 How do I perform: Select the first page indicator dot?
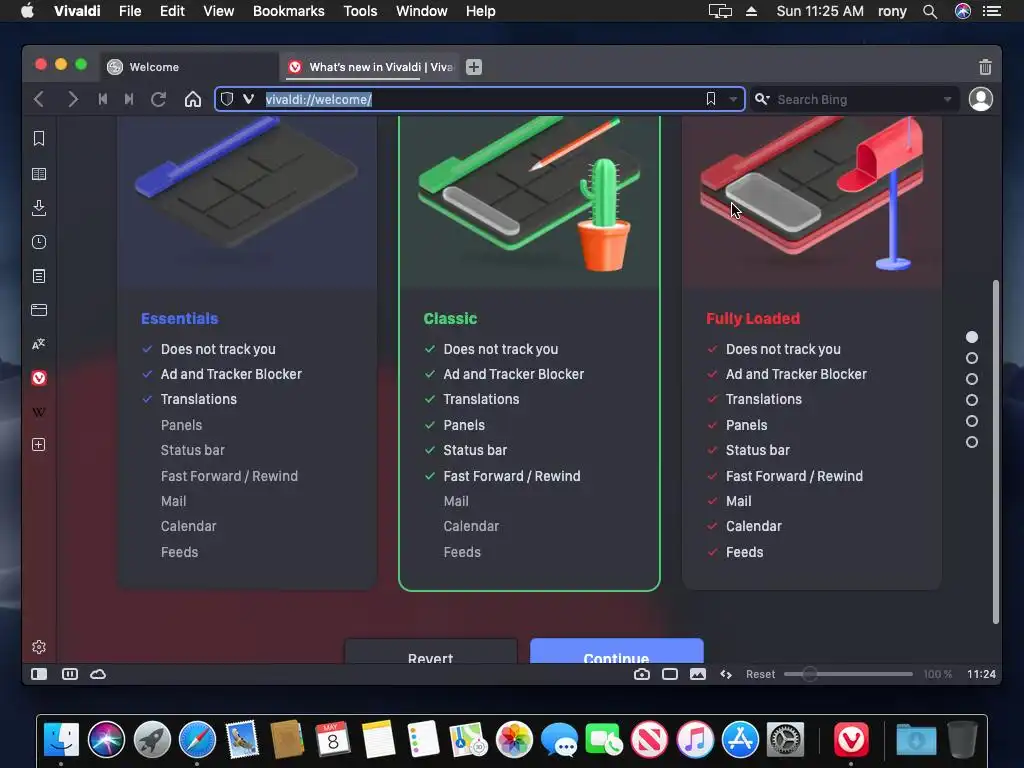tap(972, 337)
